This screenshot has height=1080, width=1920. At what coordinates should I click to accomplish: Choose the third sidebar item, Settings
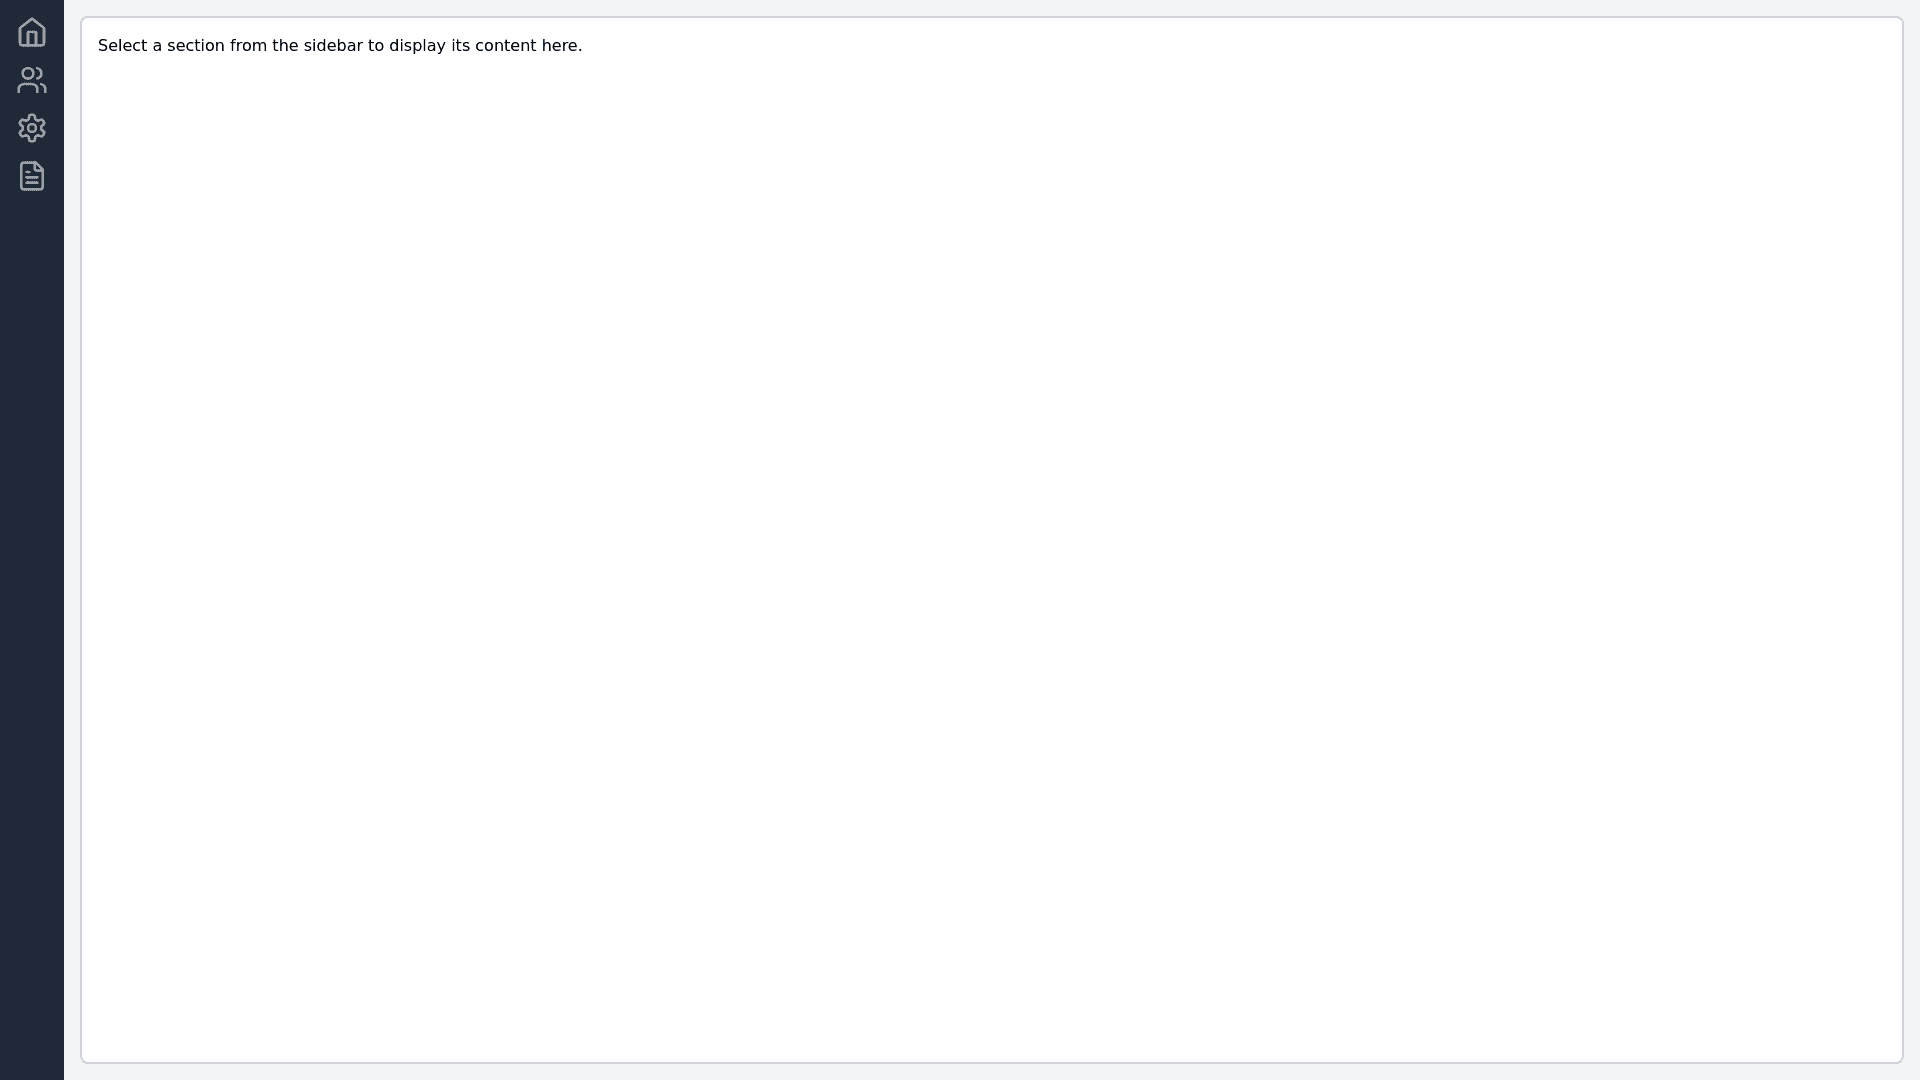tap(32, 128)
